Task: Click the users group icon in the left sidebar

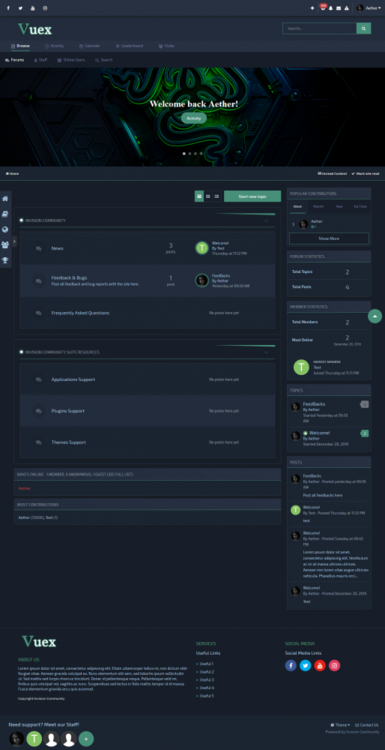Action: click(5, 245)
